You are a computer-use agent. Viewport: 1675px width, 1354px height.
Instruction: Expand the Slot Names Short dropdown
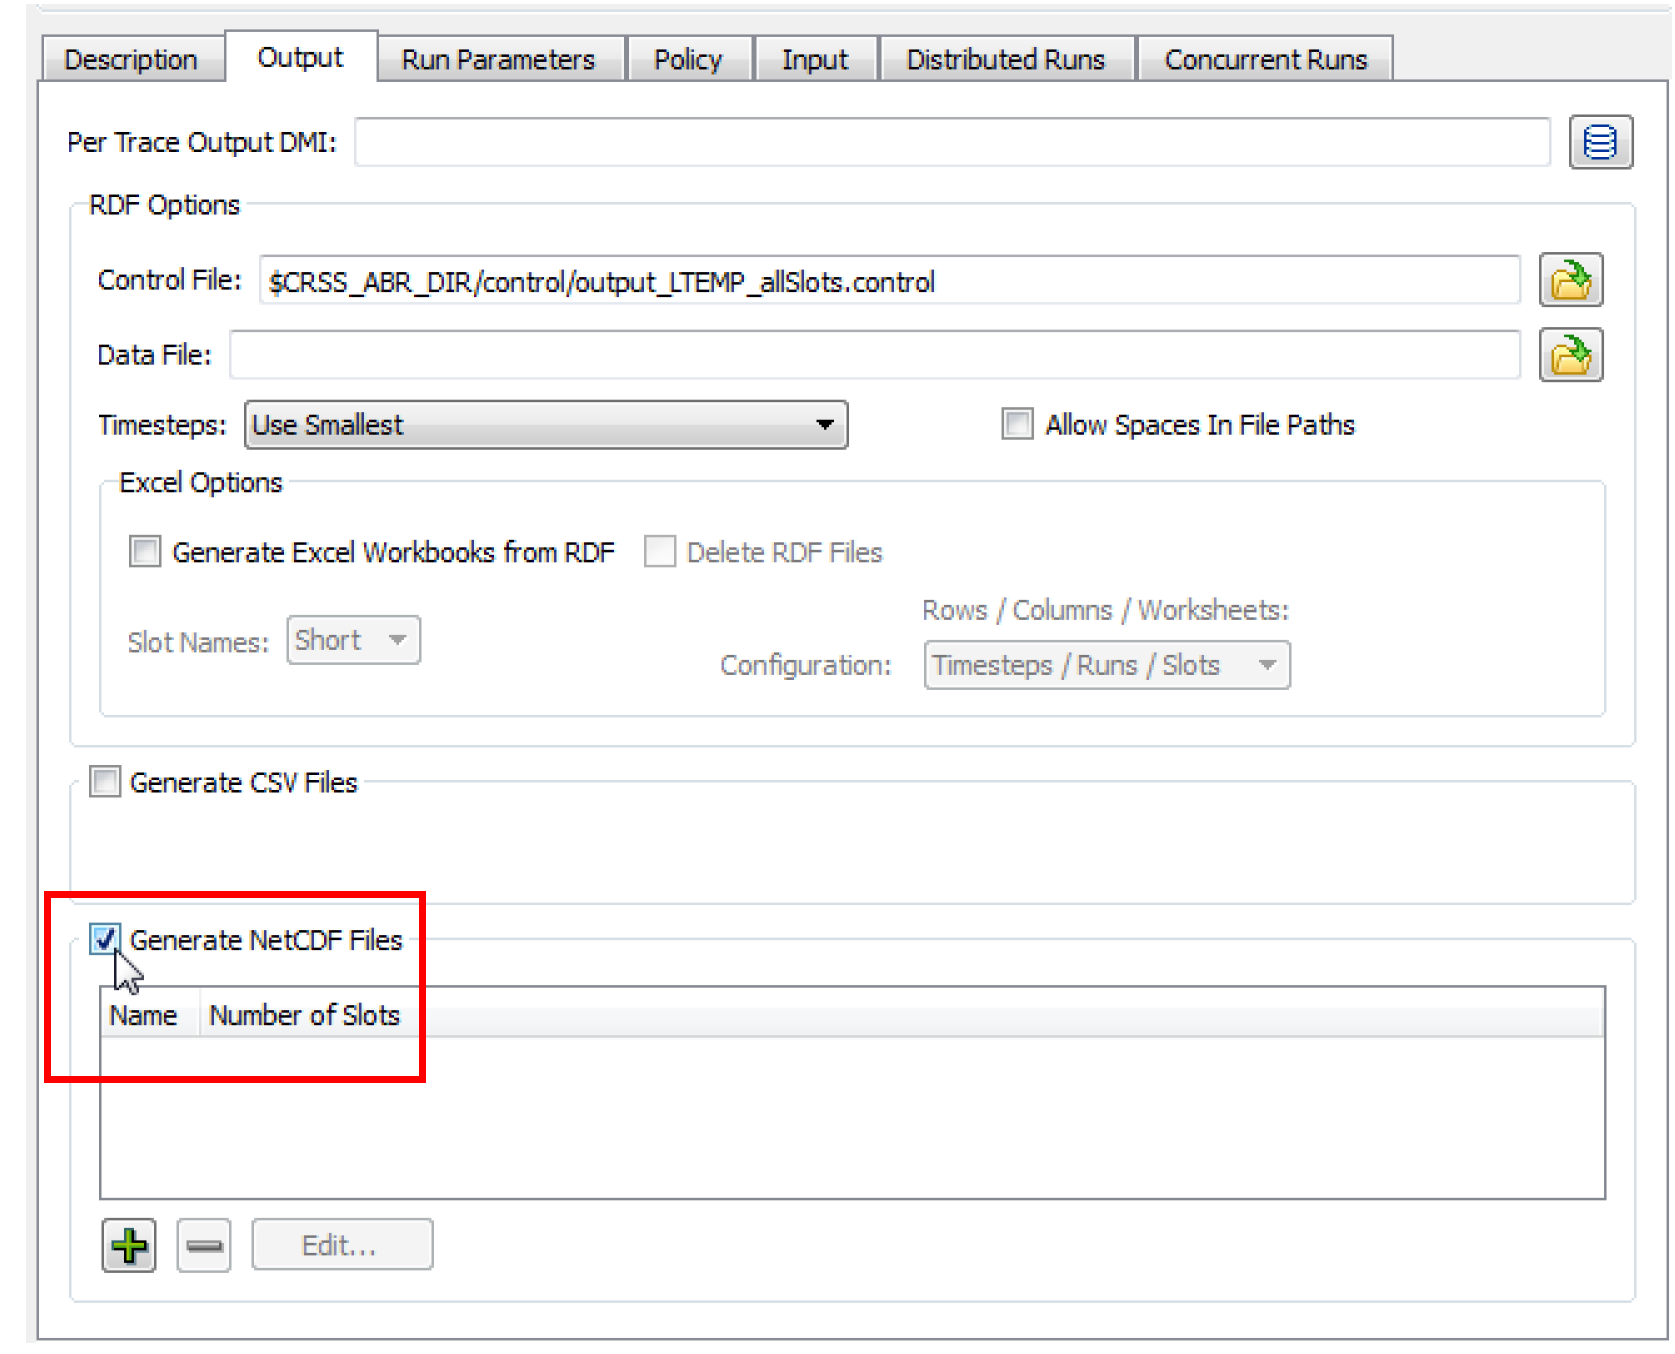(x=353, y=640)
